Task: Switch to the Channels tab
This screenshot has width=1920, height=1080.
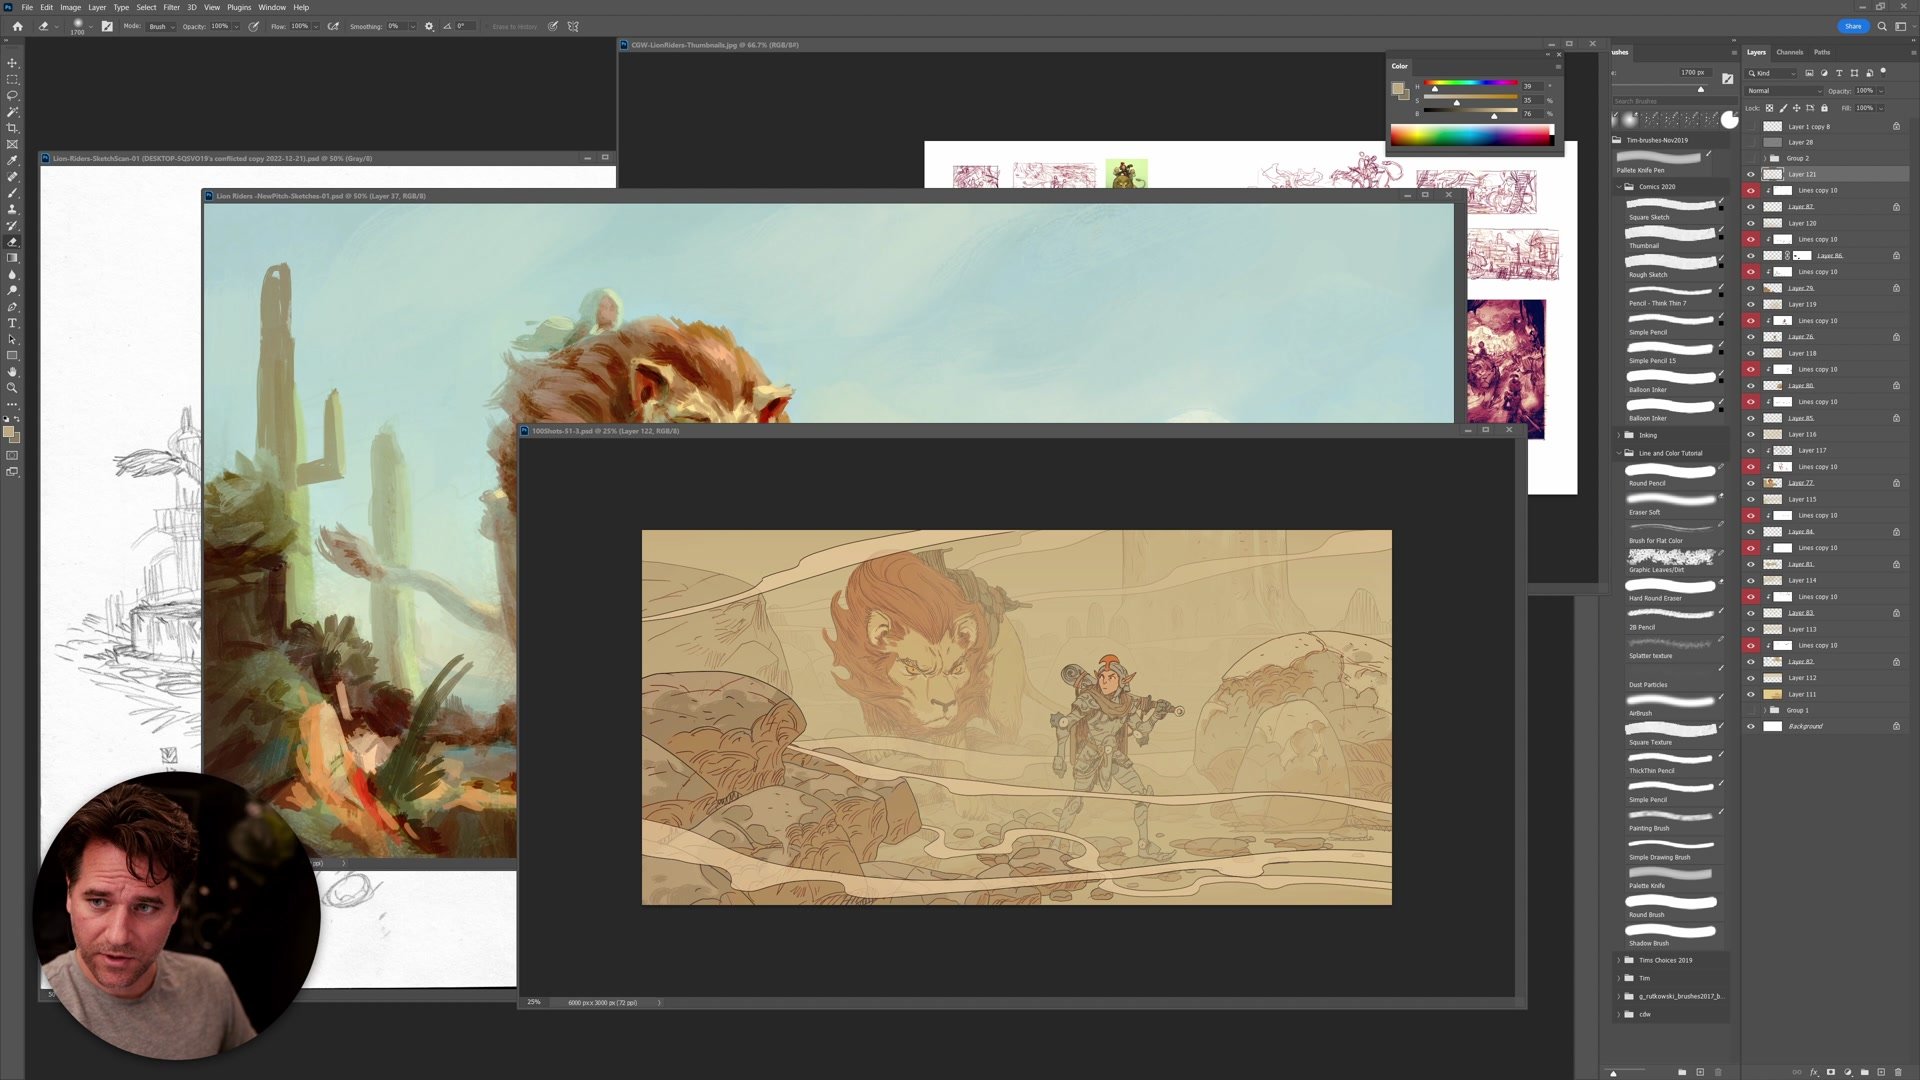Action: click(x=1790, y=52)
